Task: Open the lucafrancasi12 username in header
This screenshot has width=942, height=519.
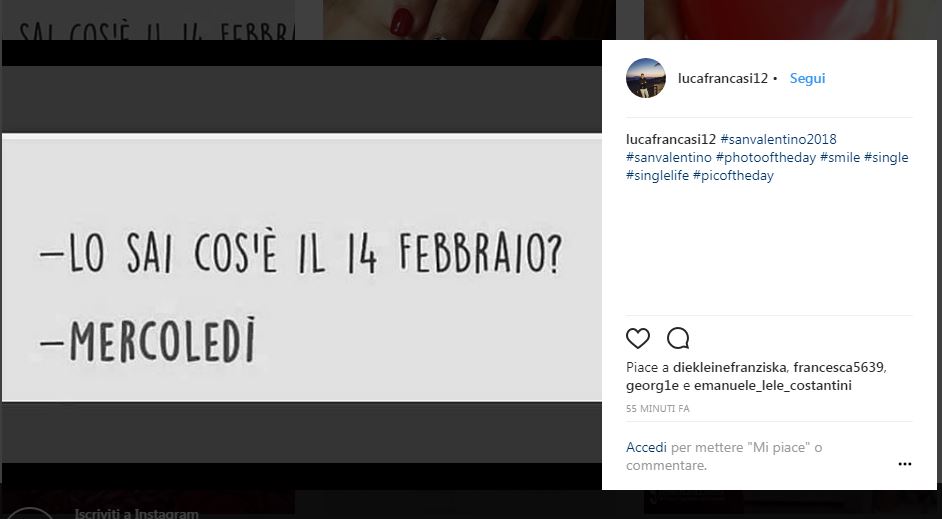Action: [723, 78]
